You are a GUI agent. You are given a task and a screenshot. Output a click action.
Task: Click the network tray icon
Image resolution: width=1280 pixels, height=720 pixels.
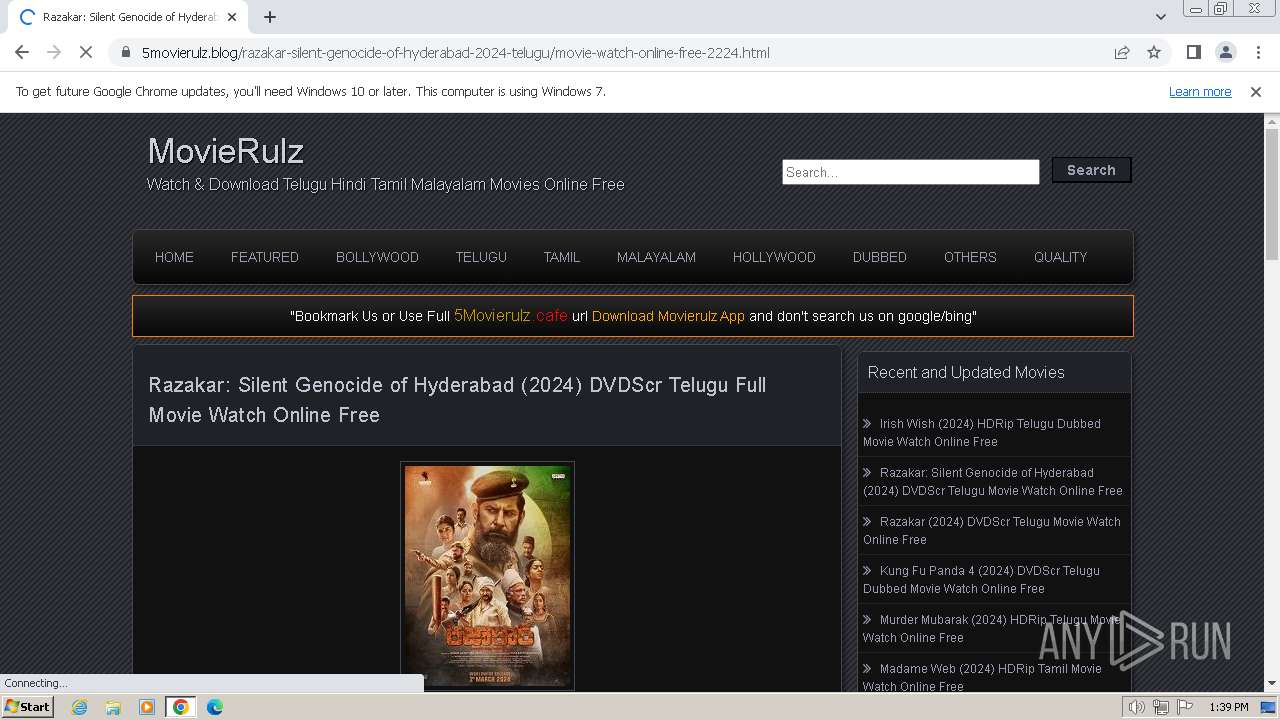1161,707
